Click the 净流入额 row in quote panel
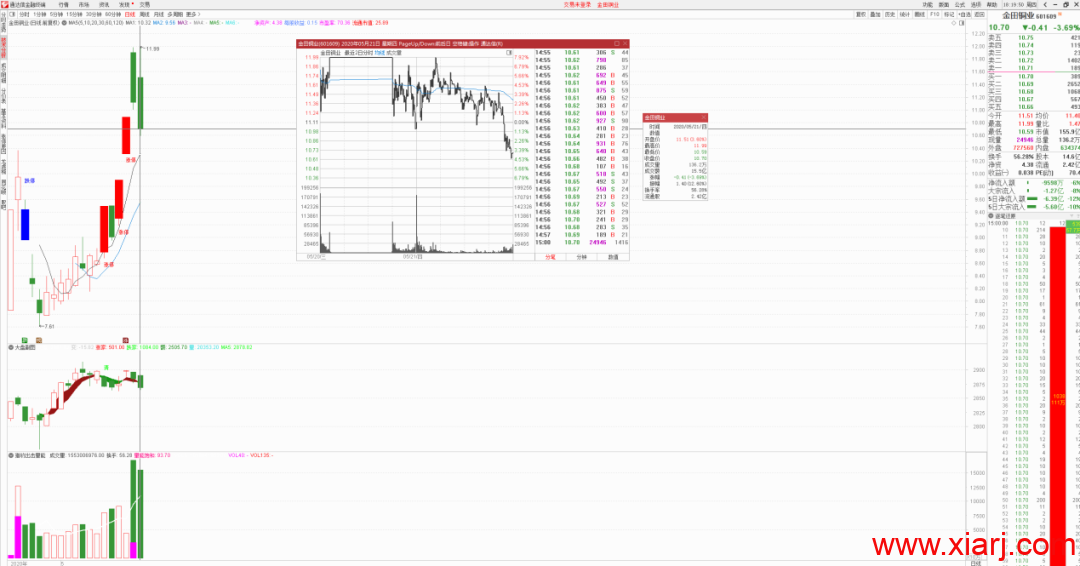1080x566 pixels. 1034,182
